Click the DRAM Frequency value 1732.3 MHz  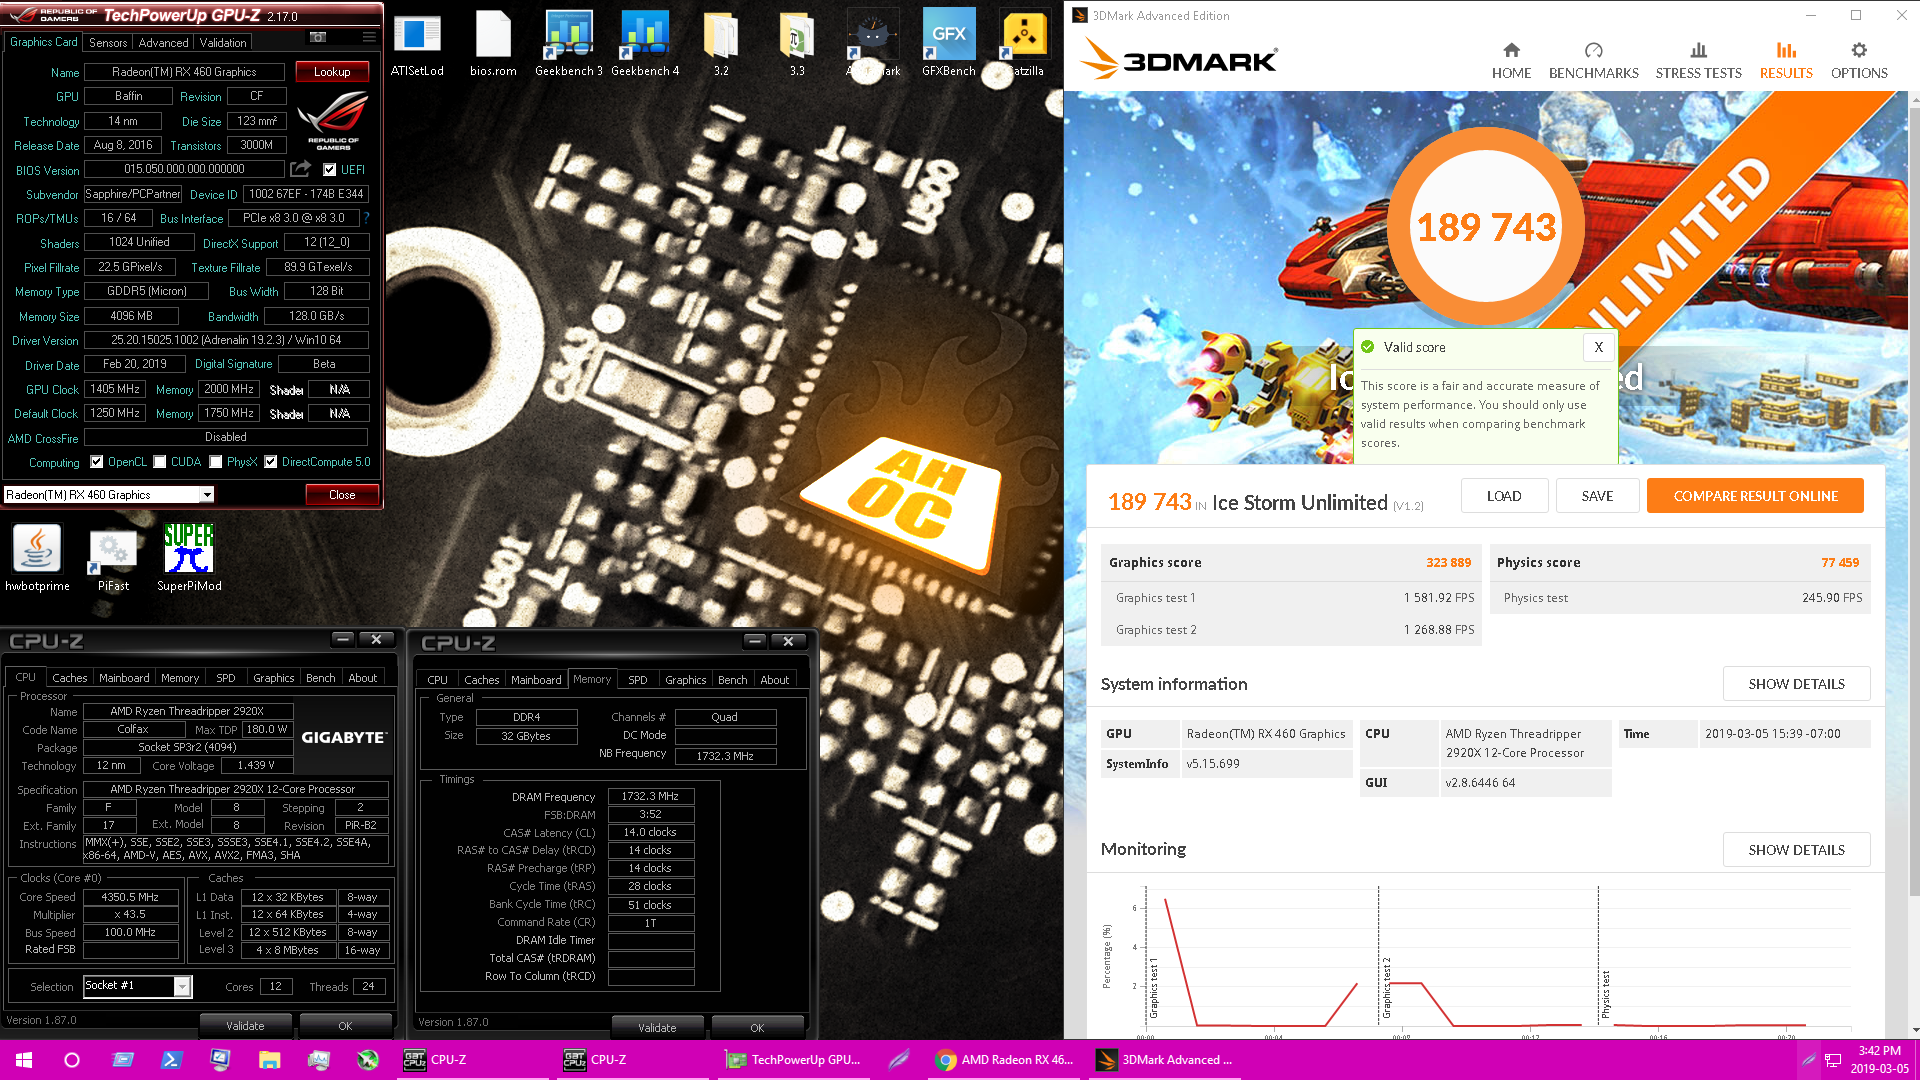pyautogui.click(x=650, y=797)
